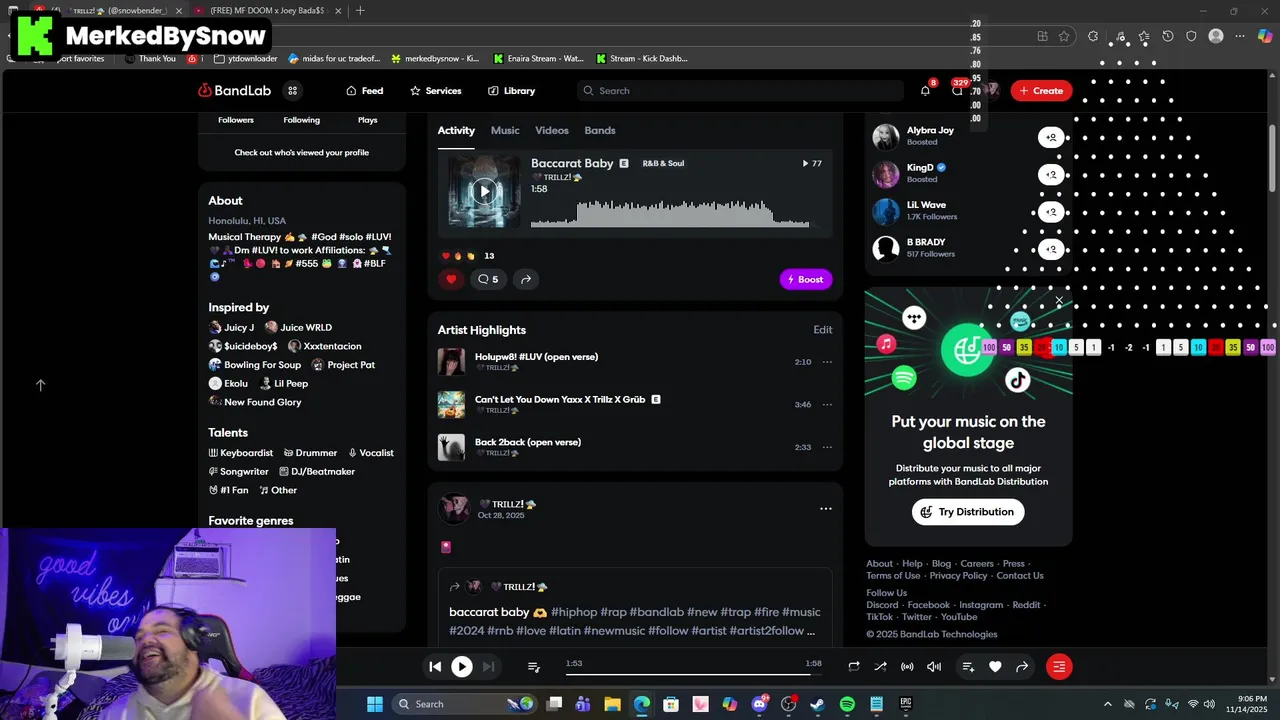1280x720 pixels.
Task: Open options for Holupw8! #LUV track
Action: (x=827, y=362)
